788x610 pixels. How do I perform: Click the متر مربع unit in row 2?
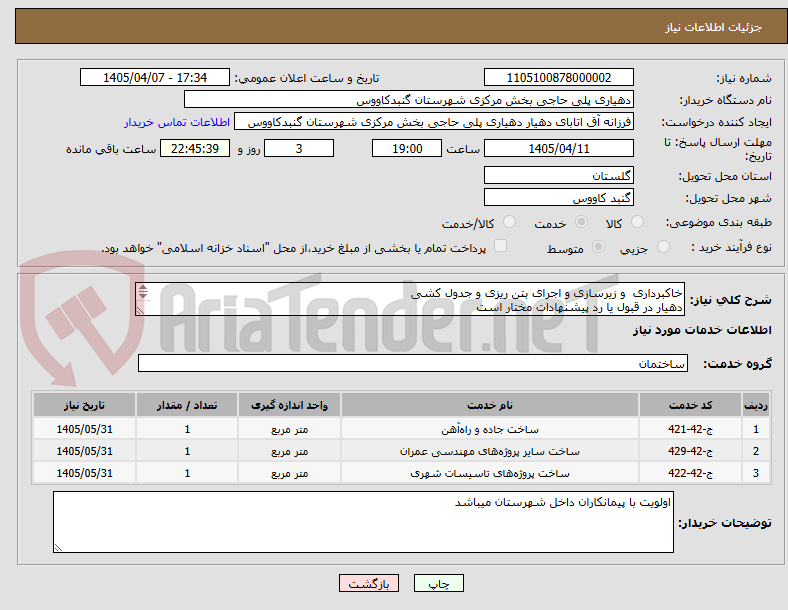pyautogui.click(x=289, y=452)
